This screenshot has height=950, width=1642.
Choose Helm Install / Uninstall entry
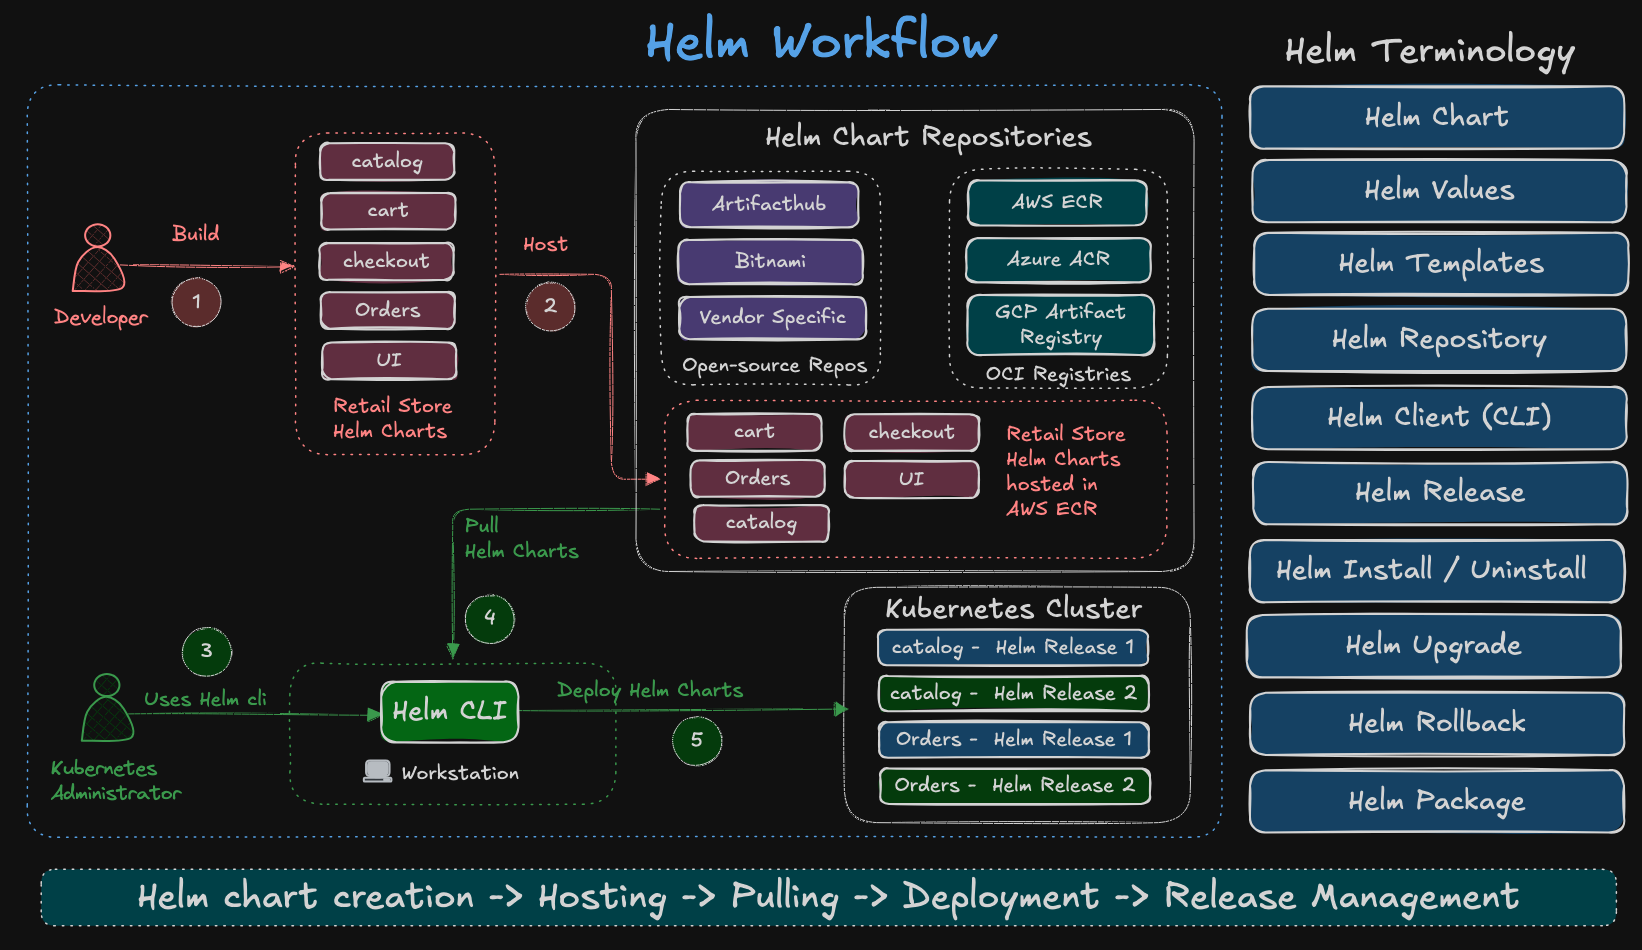click(1435, 570)
